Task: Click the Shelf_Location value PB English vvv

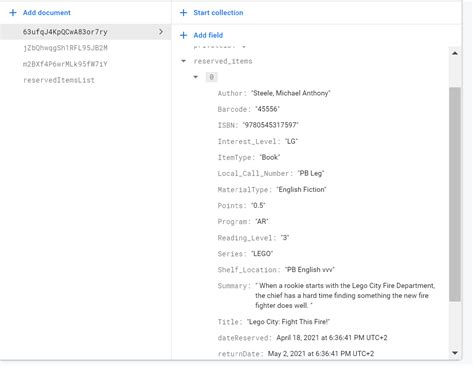Action: coord(310,270)
